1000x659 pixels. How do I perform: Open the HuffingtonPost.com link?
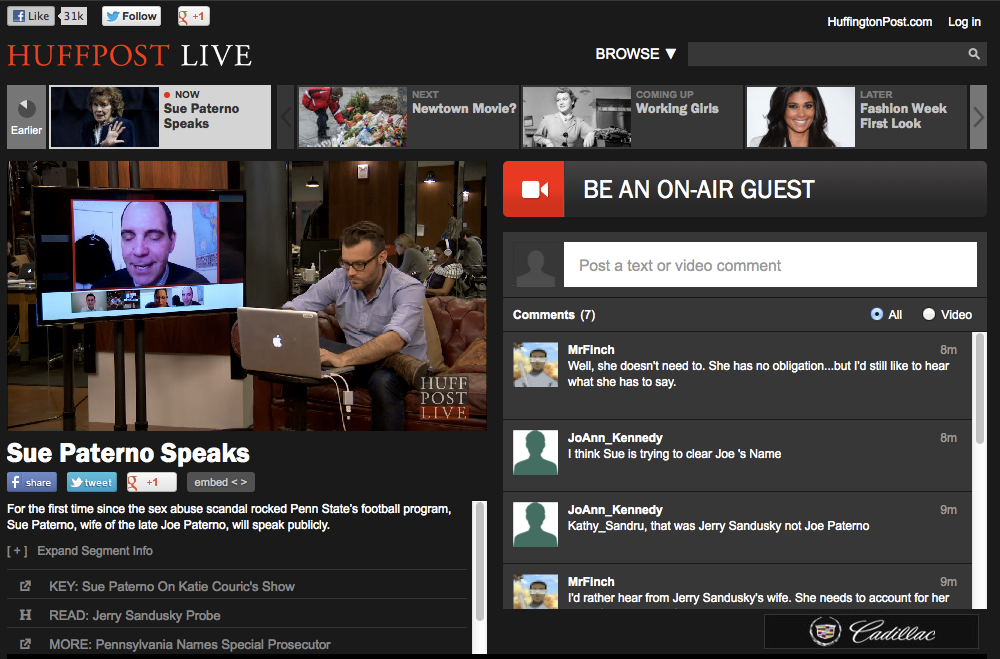tap(879, 22)
